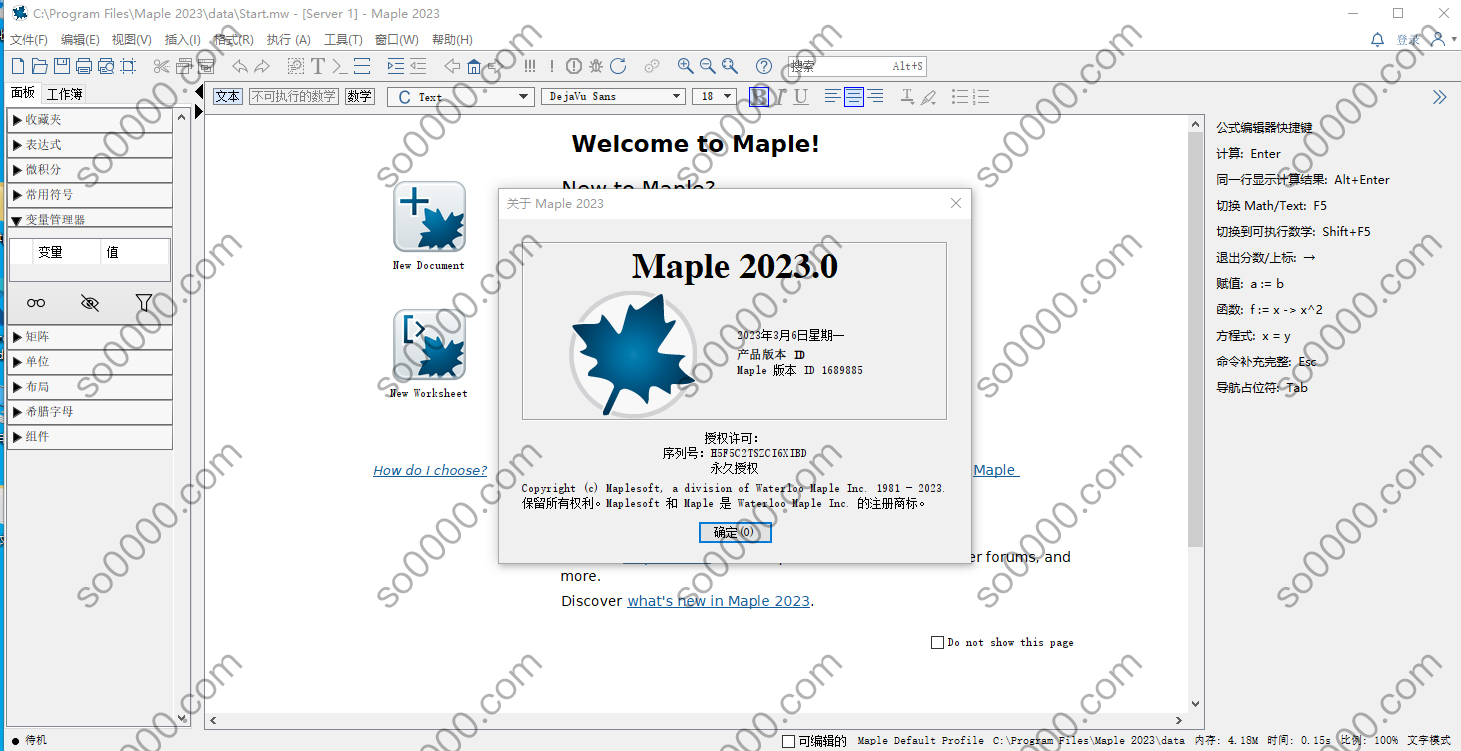
Task: Undo the last action
Action: (x=239, y=66)
